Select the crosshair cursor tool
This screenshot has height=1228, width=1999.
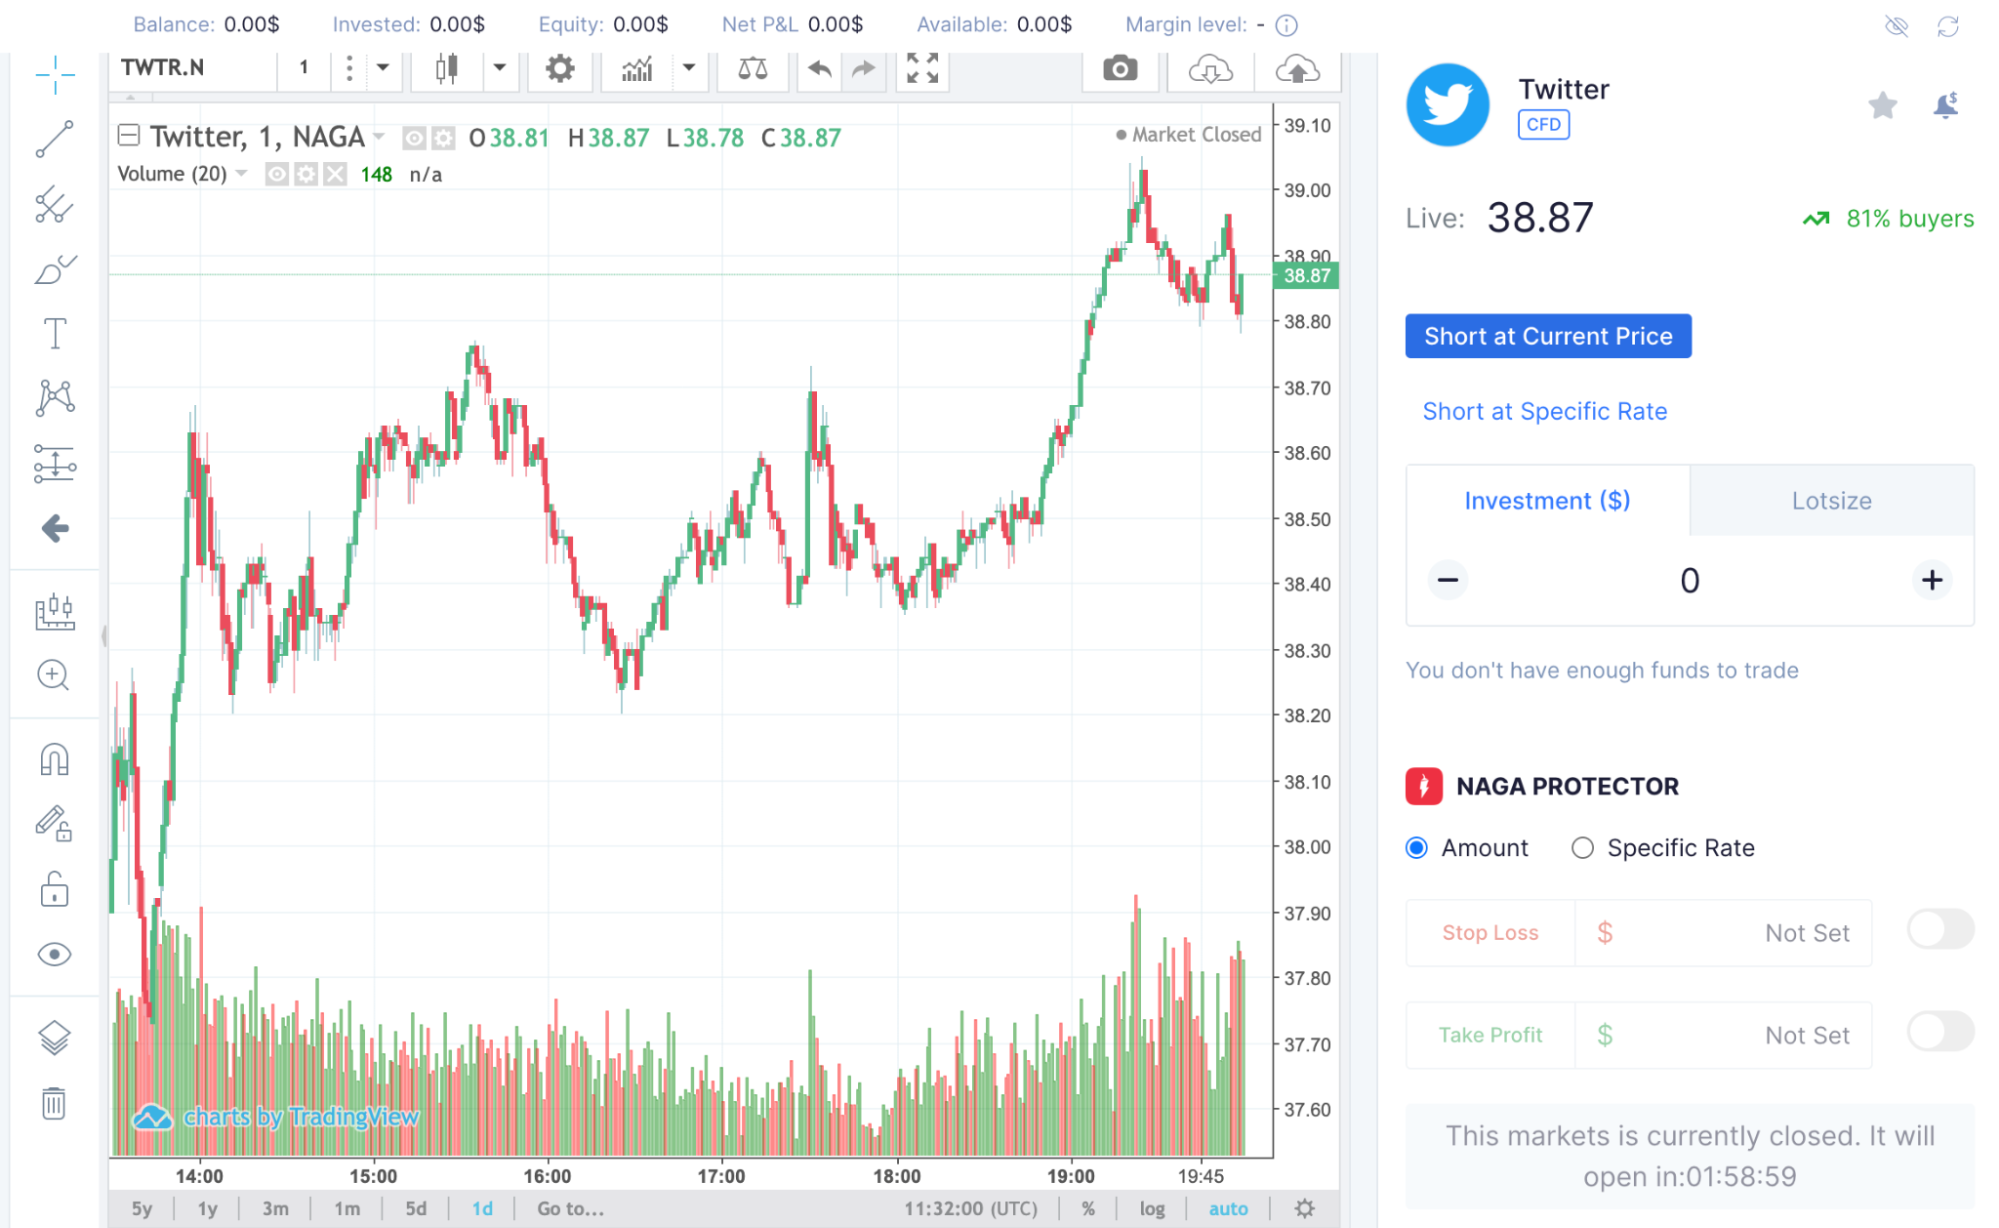coord(54,74)
